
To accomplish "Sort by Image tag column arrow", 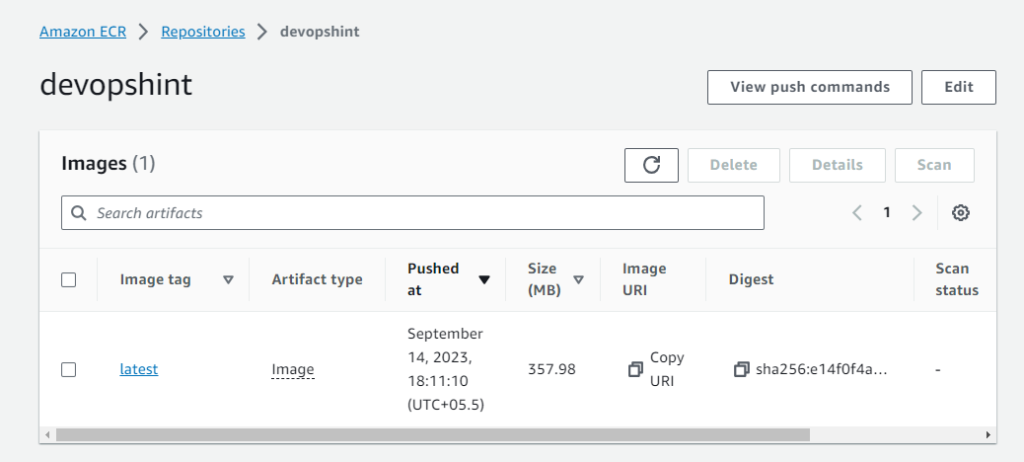I will click(x=228, y=280).
